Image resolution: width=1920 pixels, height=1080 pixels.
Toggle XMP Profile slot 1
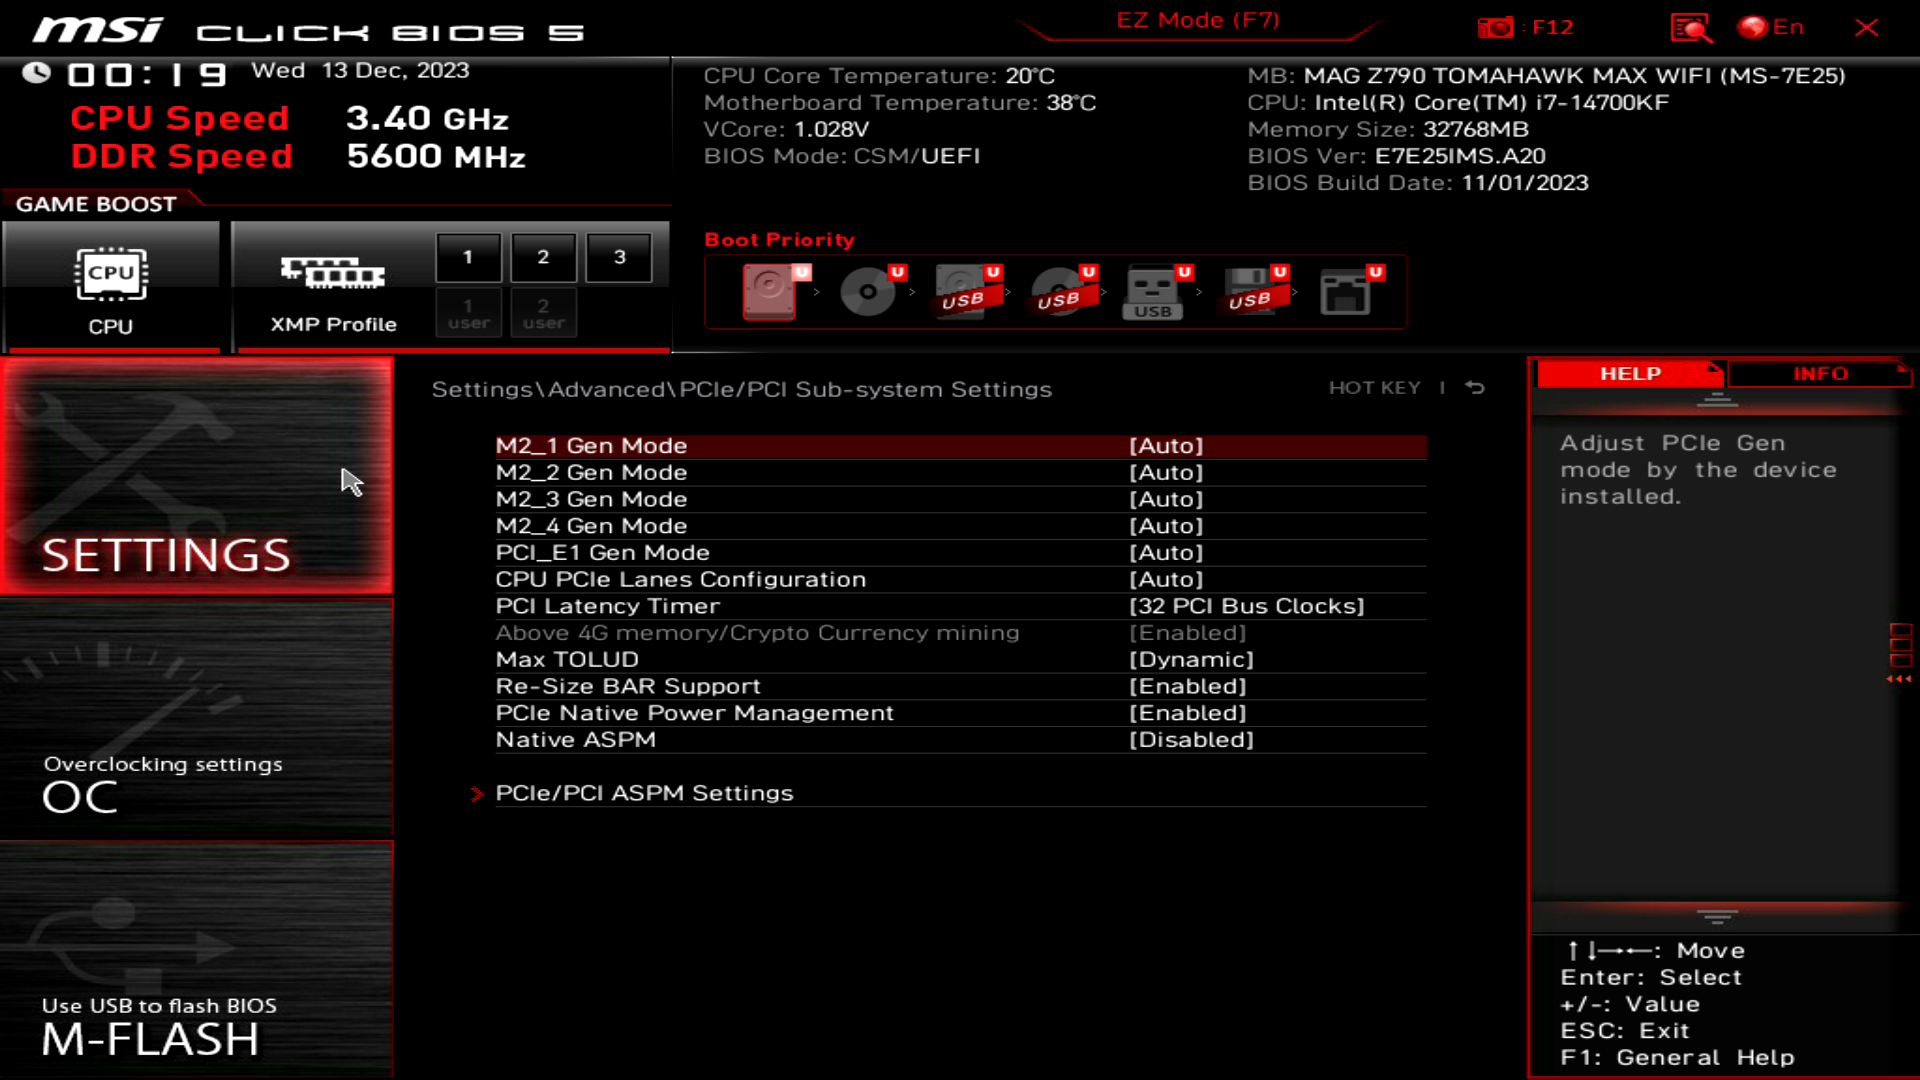467,256
